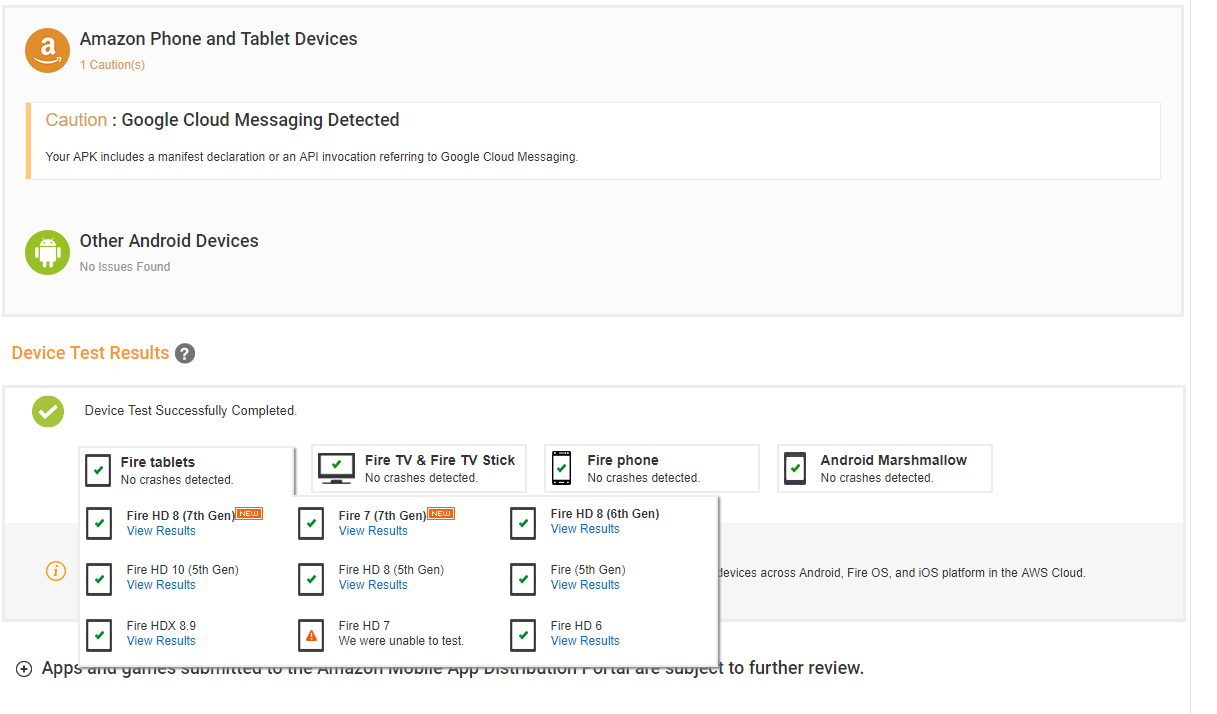Click the Fire HD 7 warning triangle
The width and height of the screenshot is (1217, 714).
point(311,635)
